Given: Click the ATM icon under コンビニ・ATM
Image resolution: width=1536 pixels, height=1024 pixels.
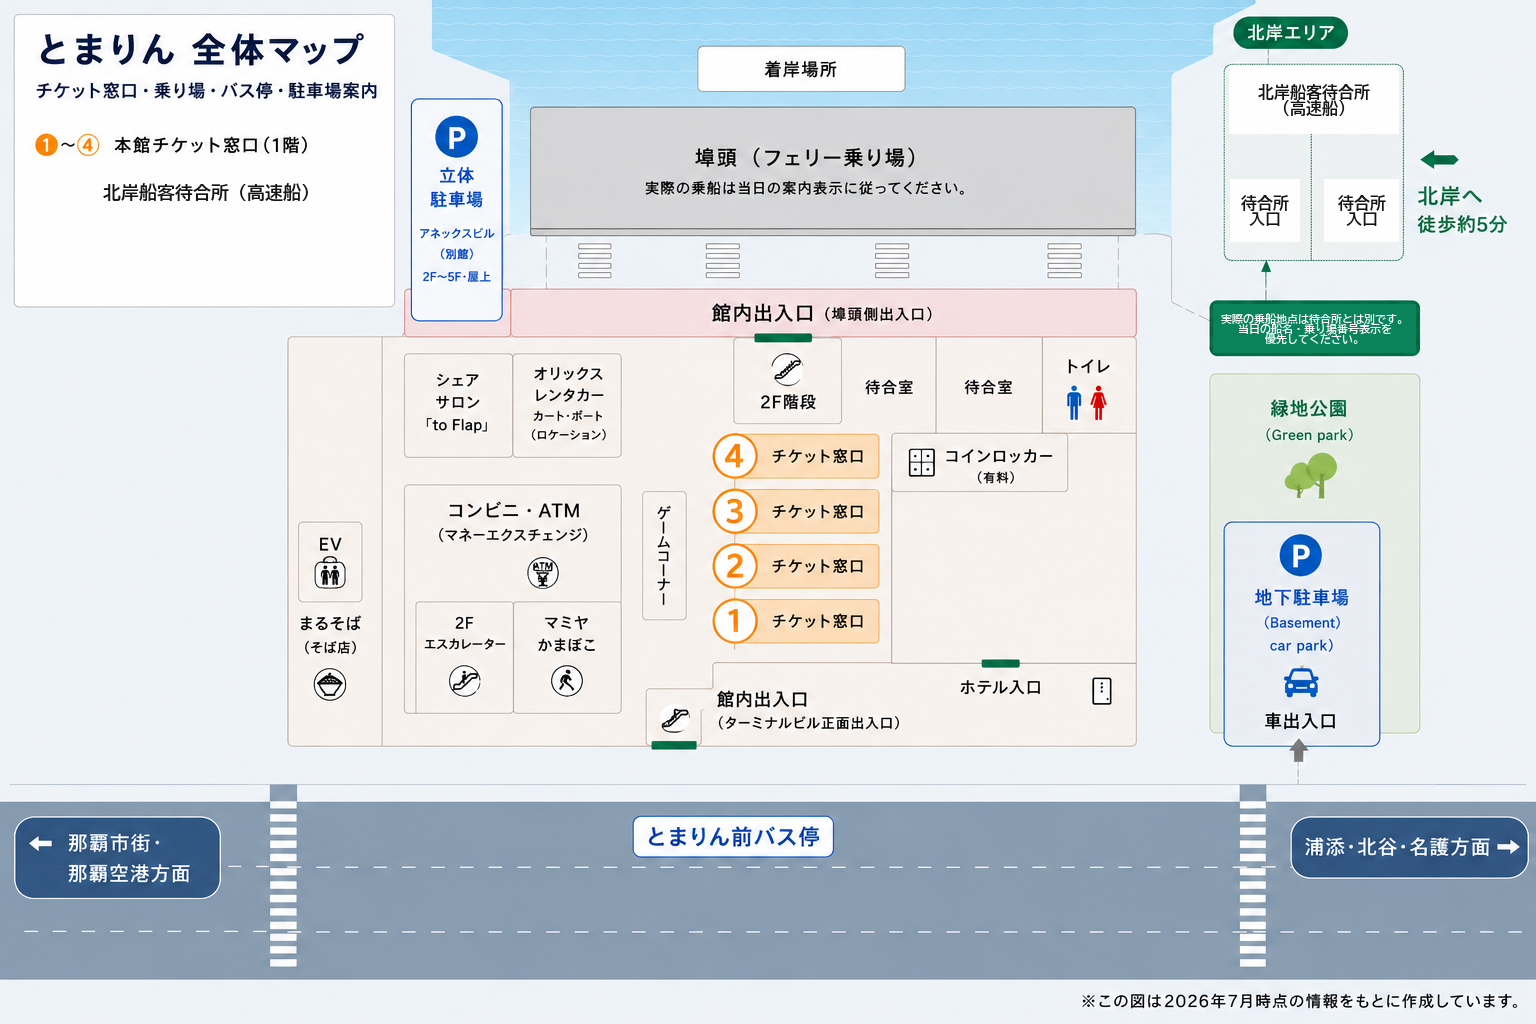Looking at the screenshot, I should coord(543,573).
